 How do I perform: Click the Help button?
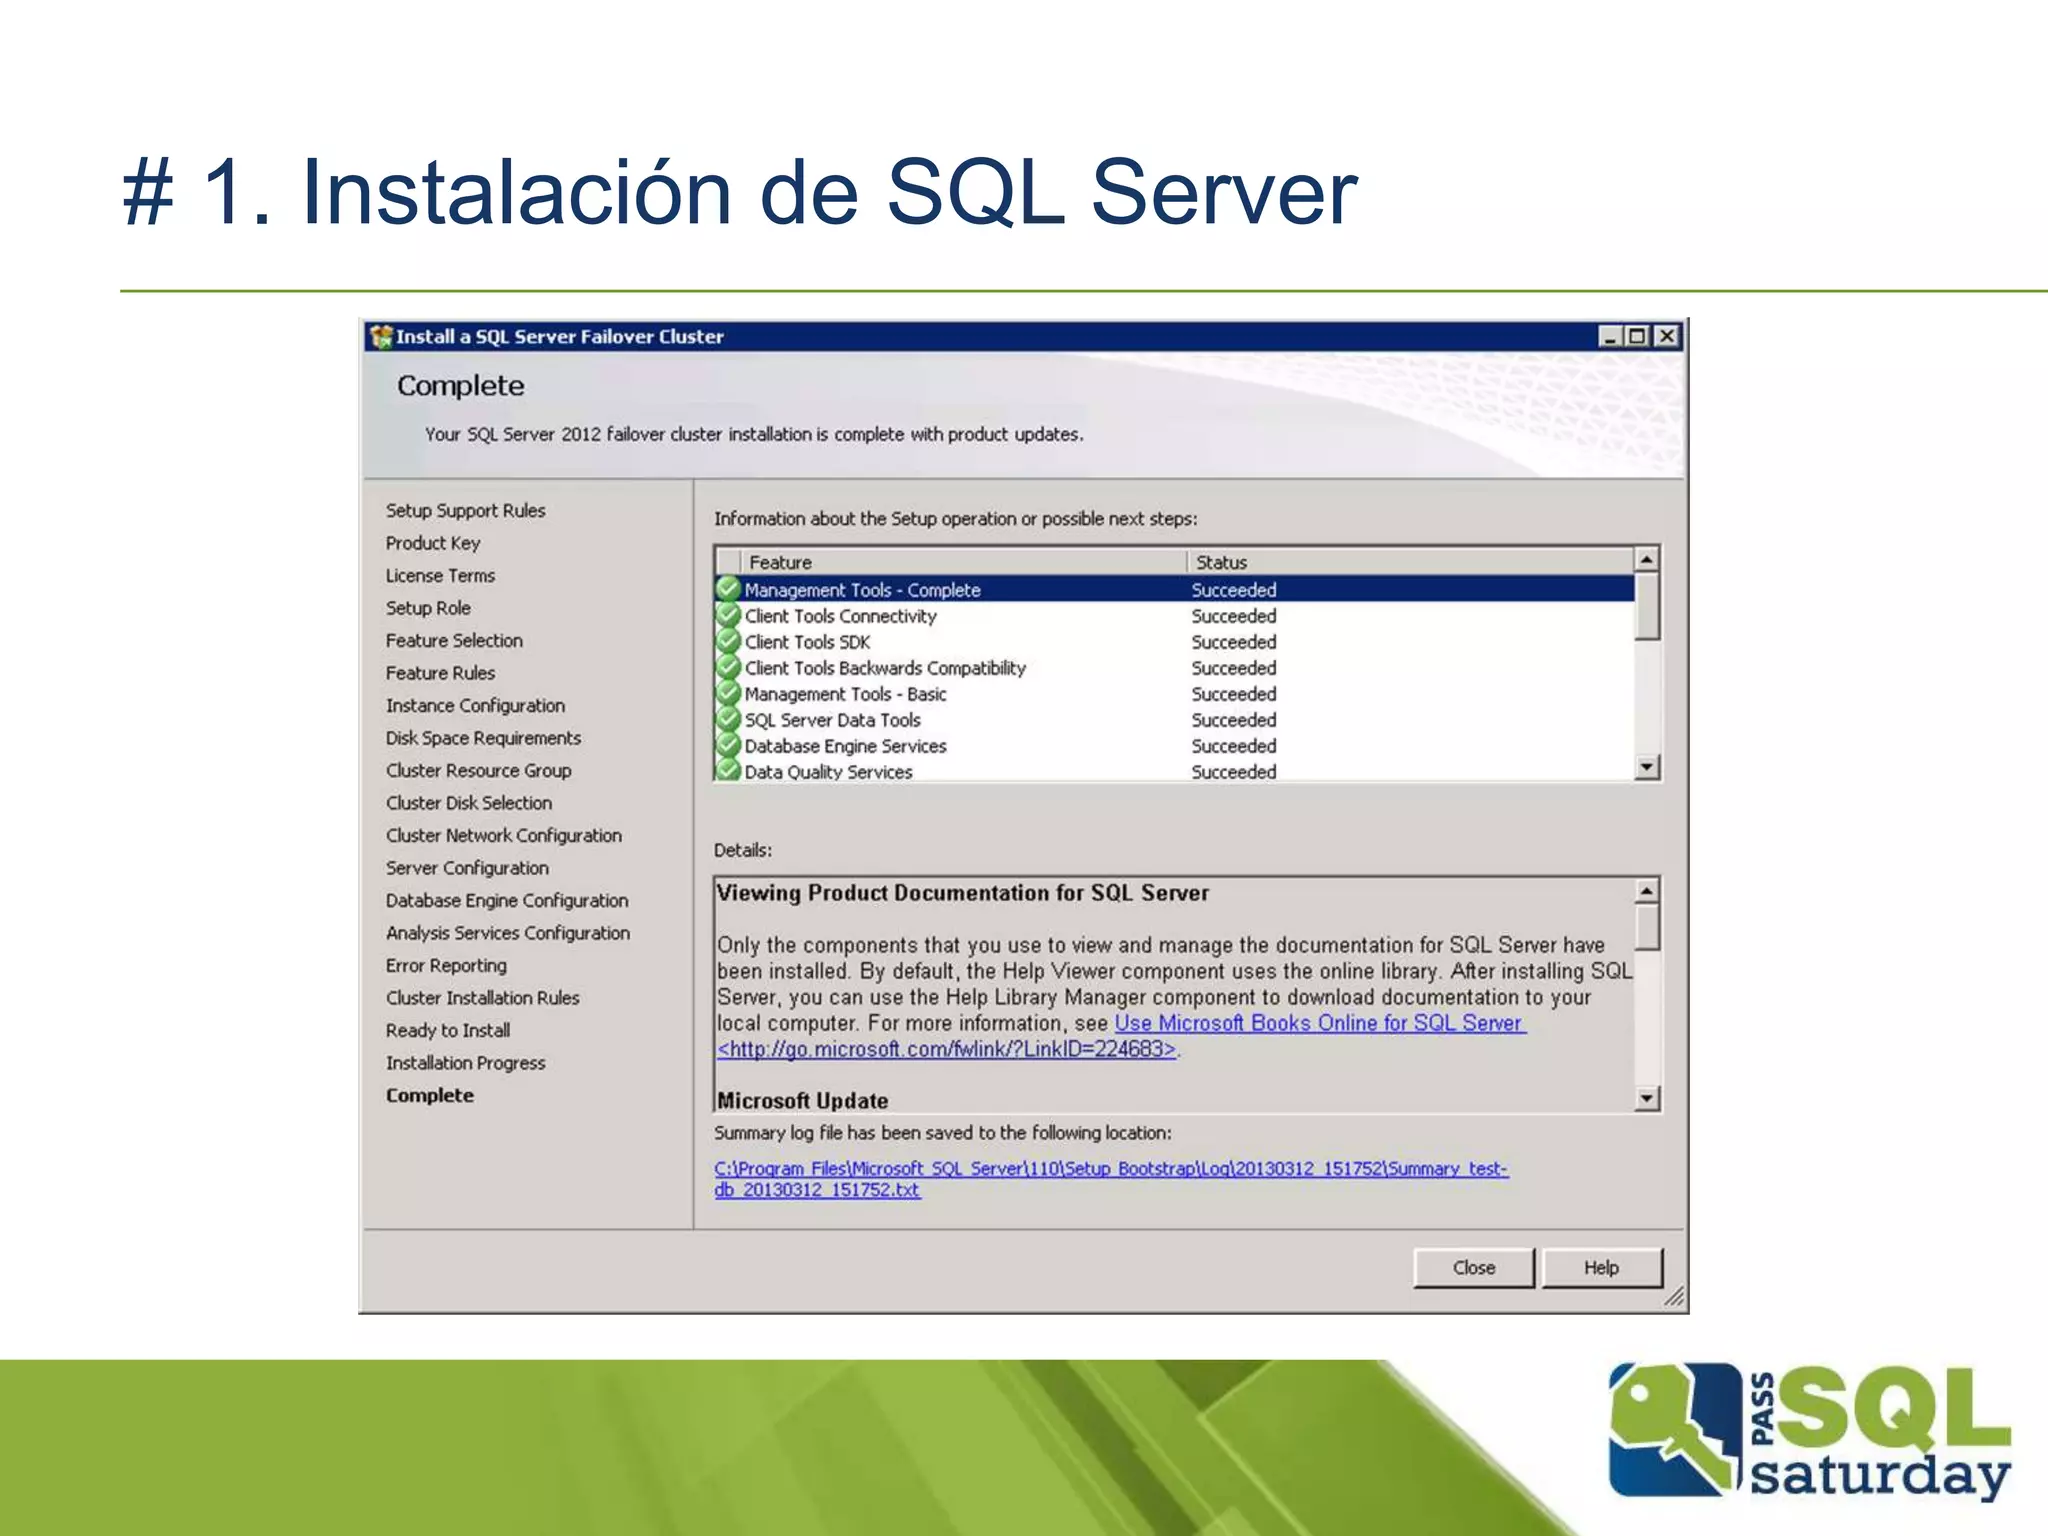1601,1267
